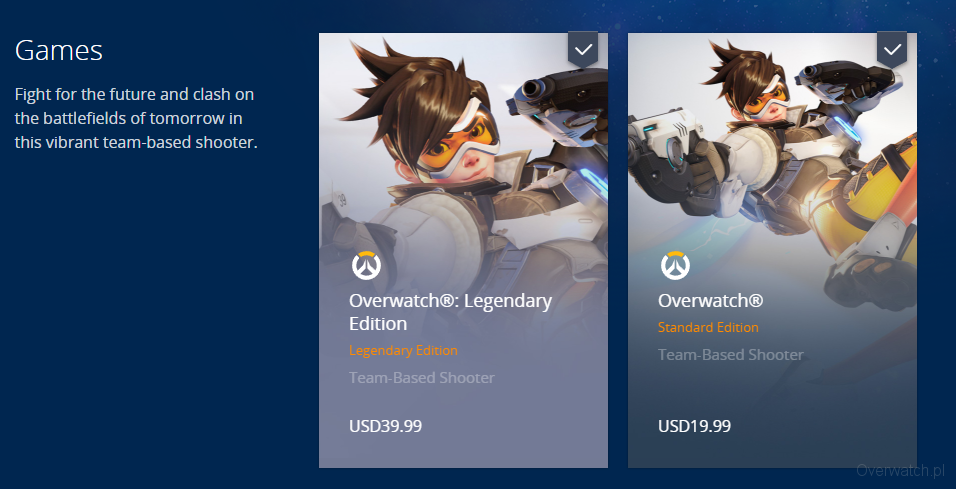
Task: Click Team-Based Shooter text on Standard card
Action: pos(731,354)
